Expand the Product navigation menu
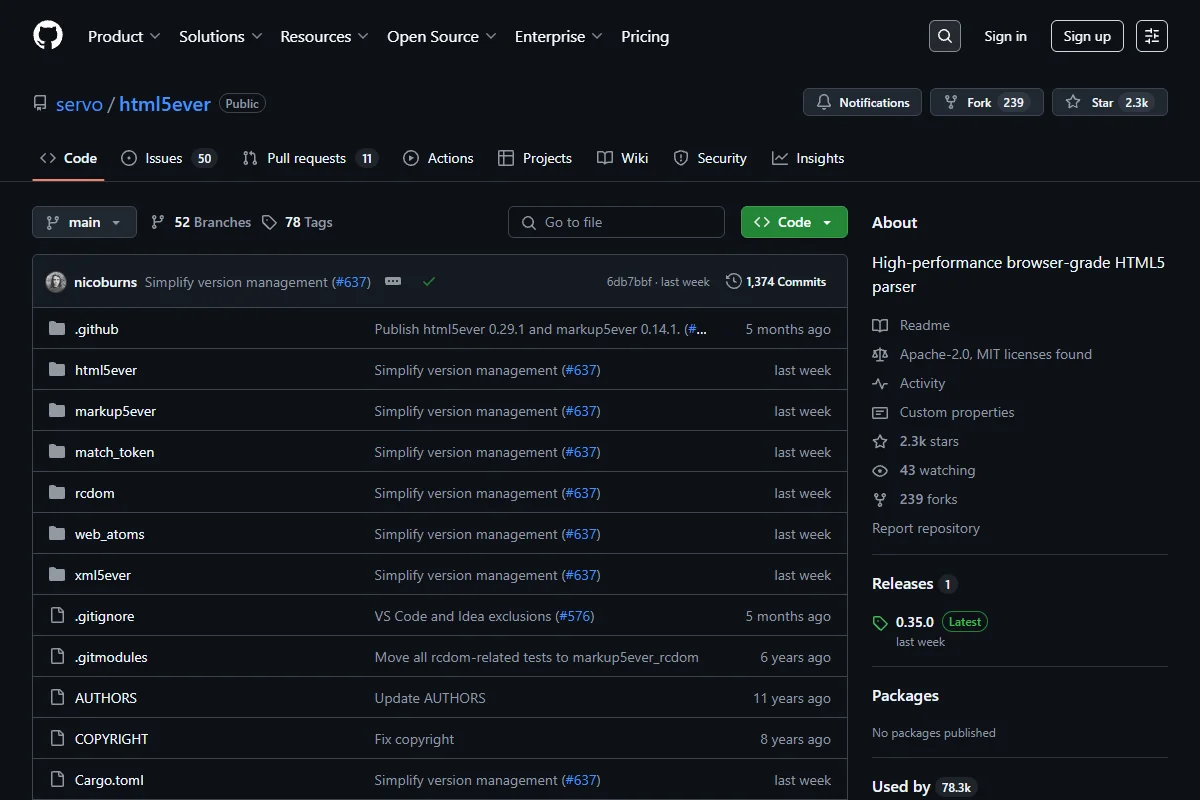 [x=124, y=36]
